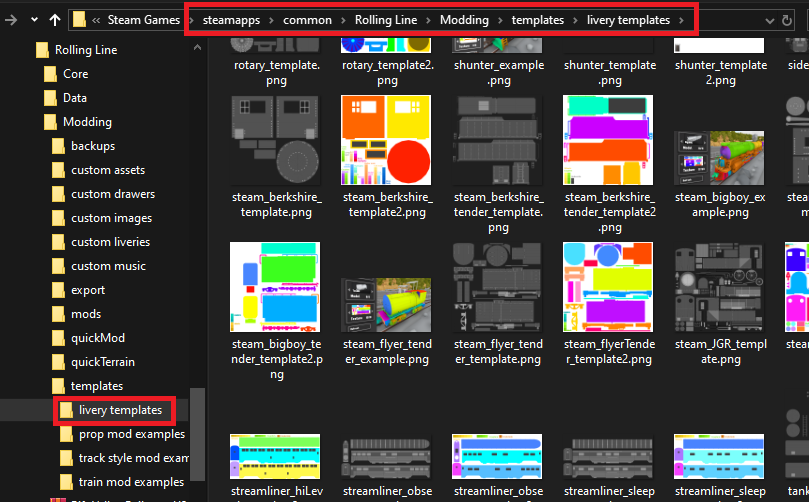Image resolution: width=809 pixels, height=502 pixels.
Task: Click the steamapps breadcrumb
Action: pos(231,20)
